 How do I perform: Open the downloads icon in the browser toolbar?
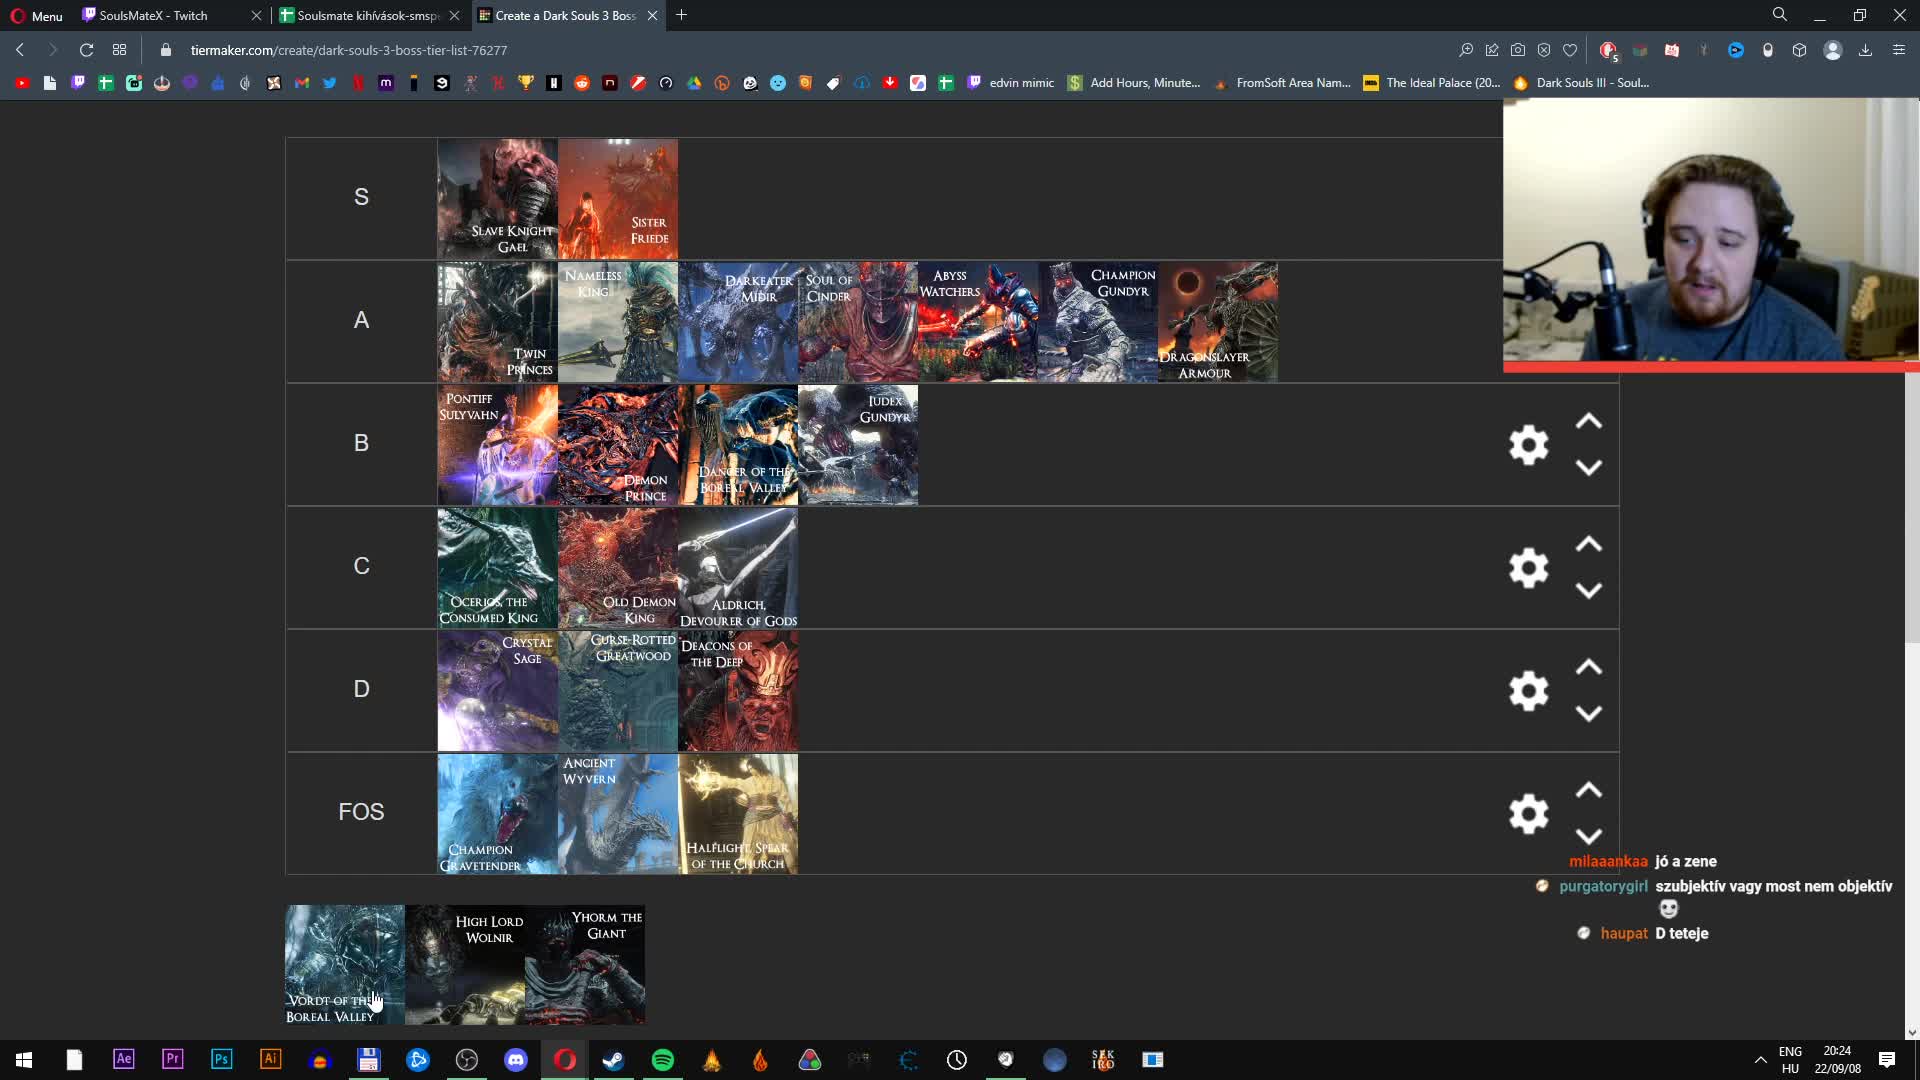tap(1865, 50)
